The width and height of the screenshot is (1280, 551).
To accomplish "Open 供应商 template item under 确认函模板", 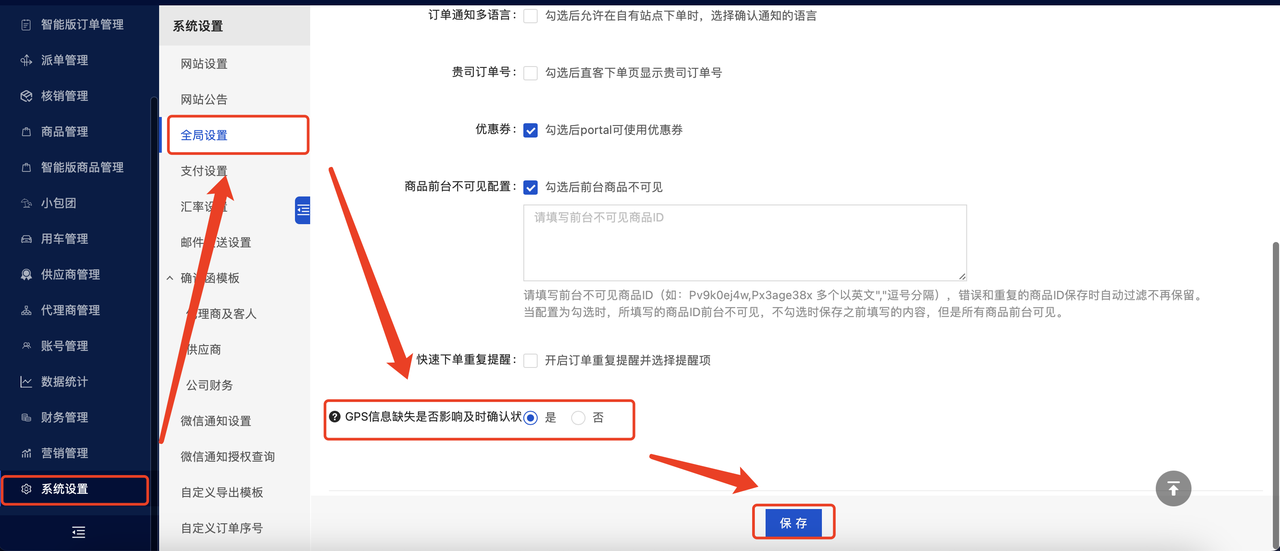I will coord(203,349).
